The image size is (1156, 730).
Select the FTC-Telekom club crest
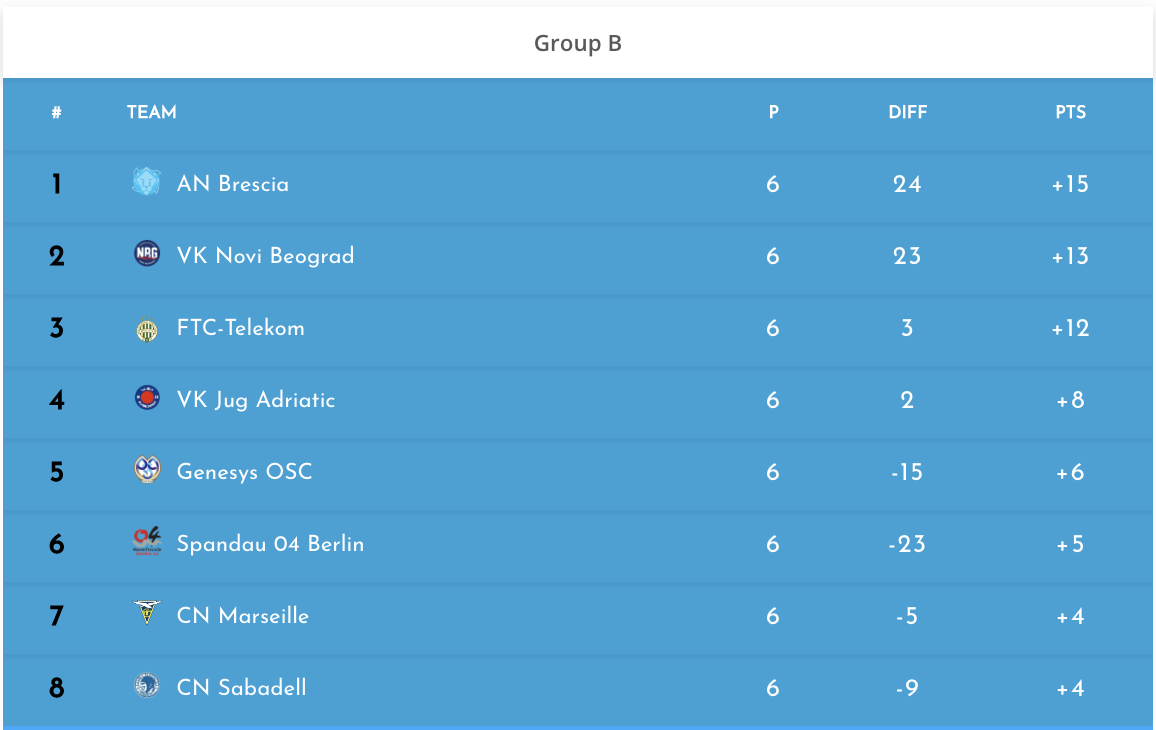point(147,330)
